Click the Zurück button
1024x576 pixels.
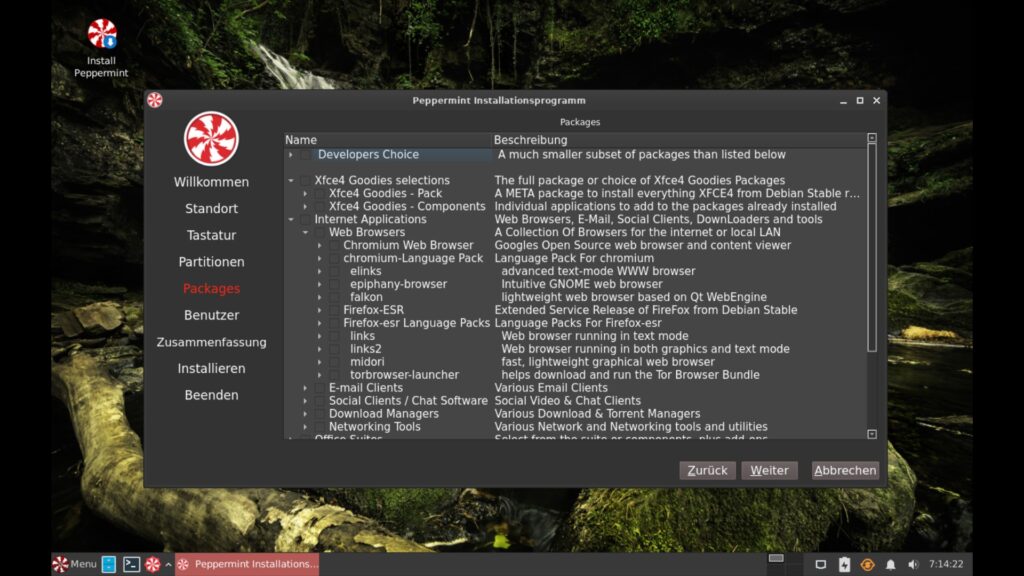pyautogui.click(x=707, y=470)
